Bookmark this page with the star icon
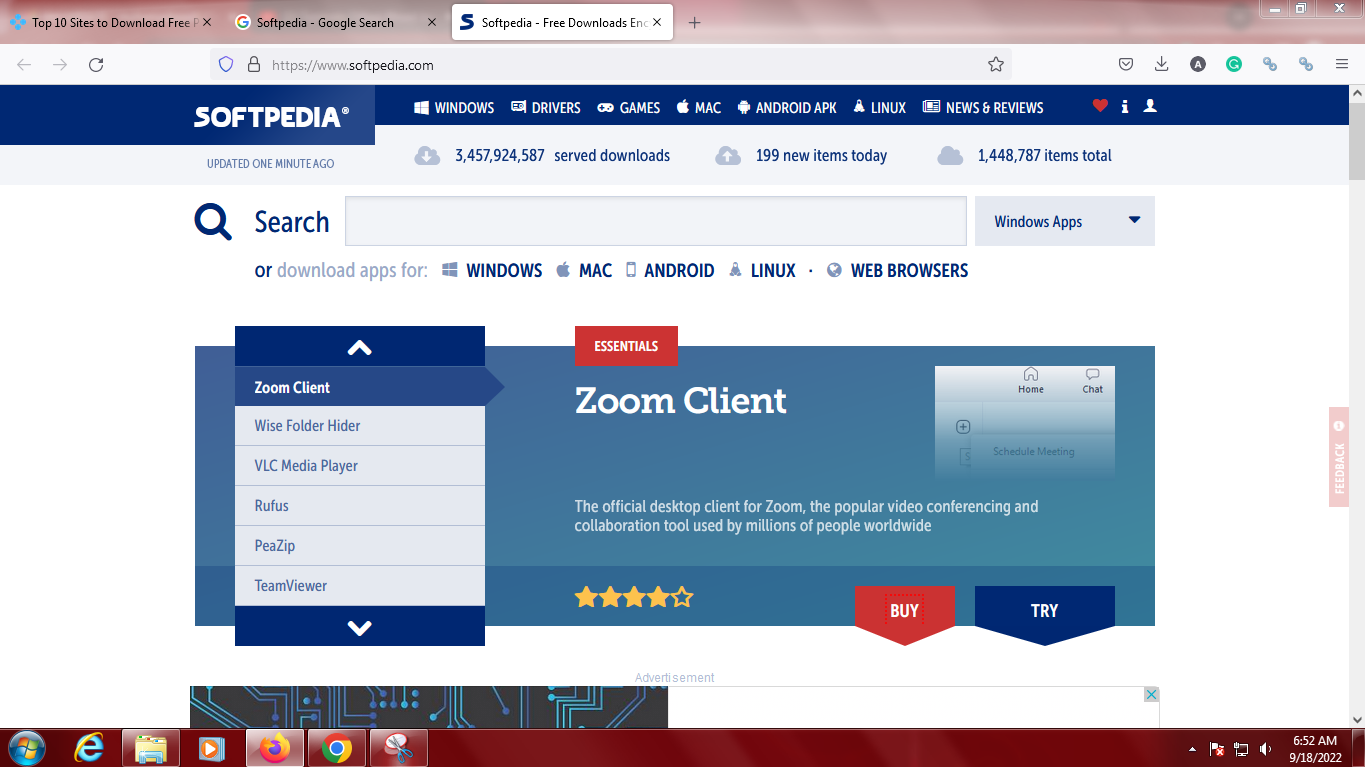 [x=995, y=64]
